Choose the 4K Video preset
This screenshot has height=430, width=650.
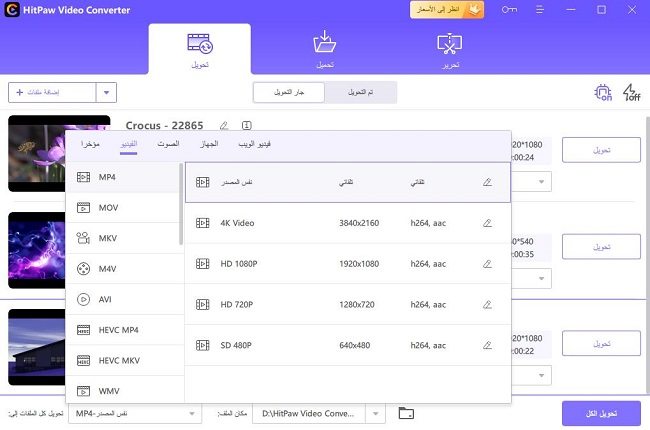(347, 223)
